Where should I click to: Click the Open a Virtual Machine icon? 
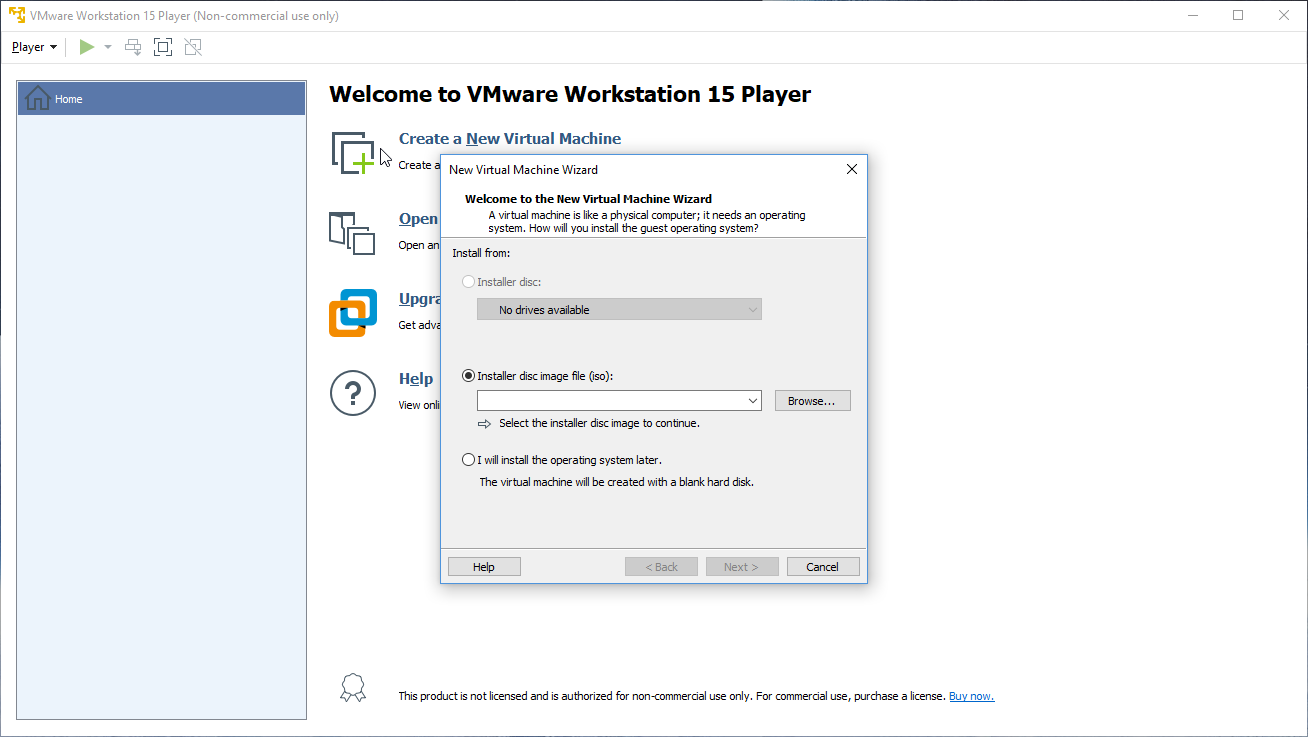pos(353,232)
